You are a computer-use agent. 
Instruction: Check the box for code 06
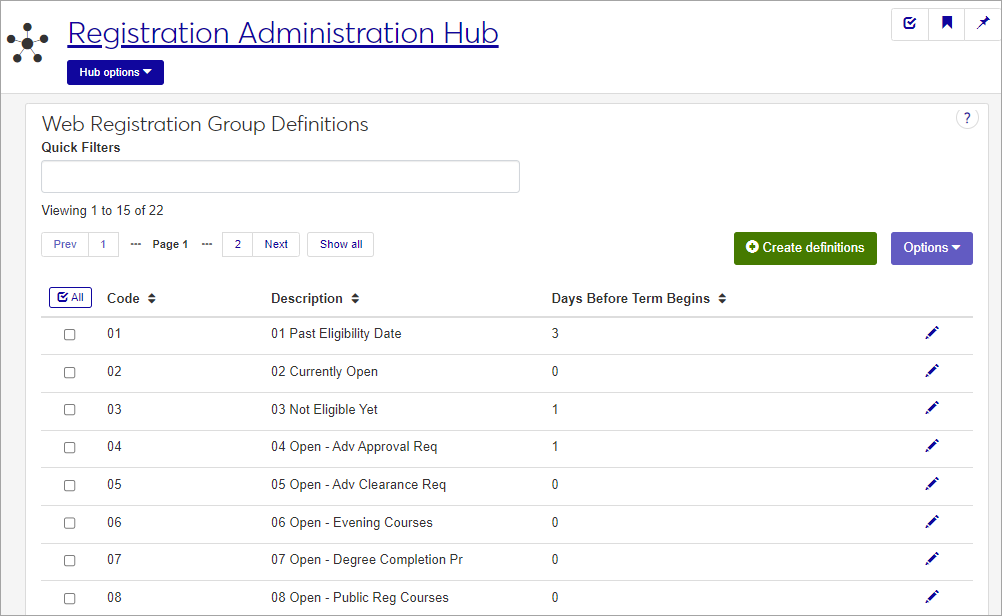tap(70, 523)
